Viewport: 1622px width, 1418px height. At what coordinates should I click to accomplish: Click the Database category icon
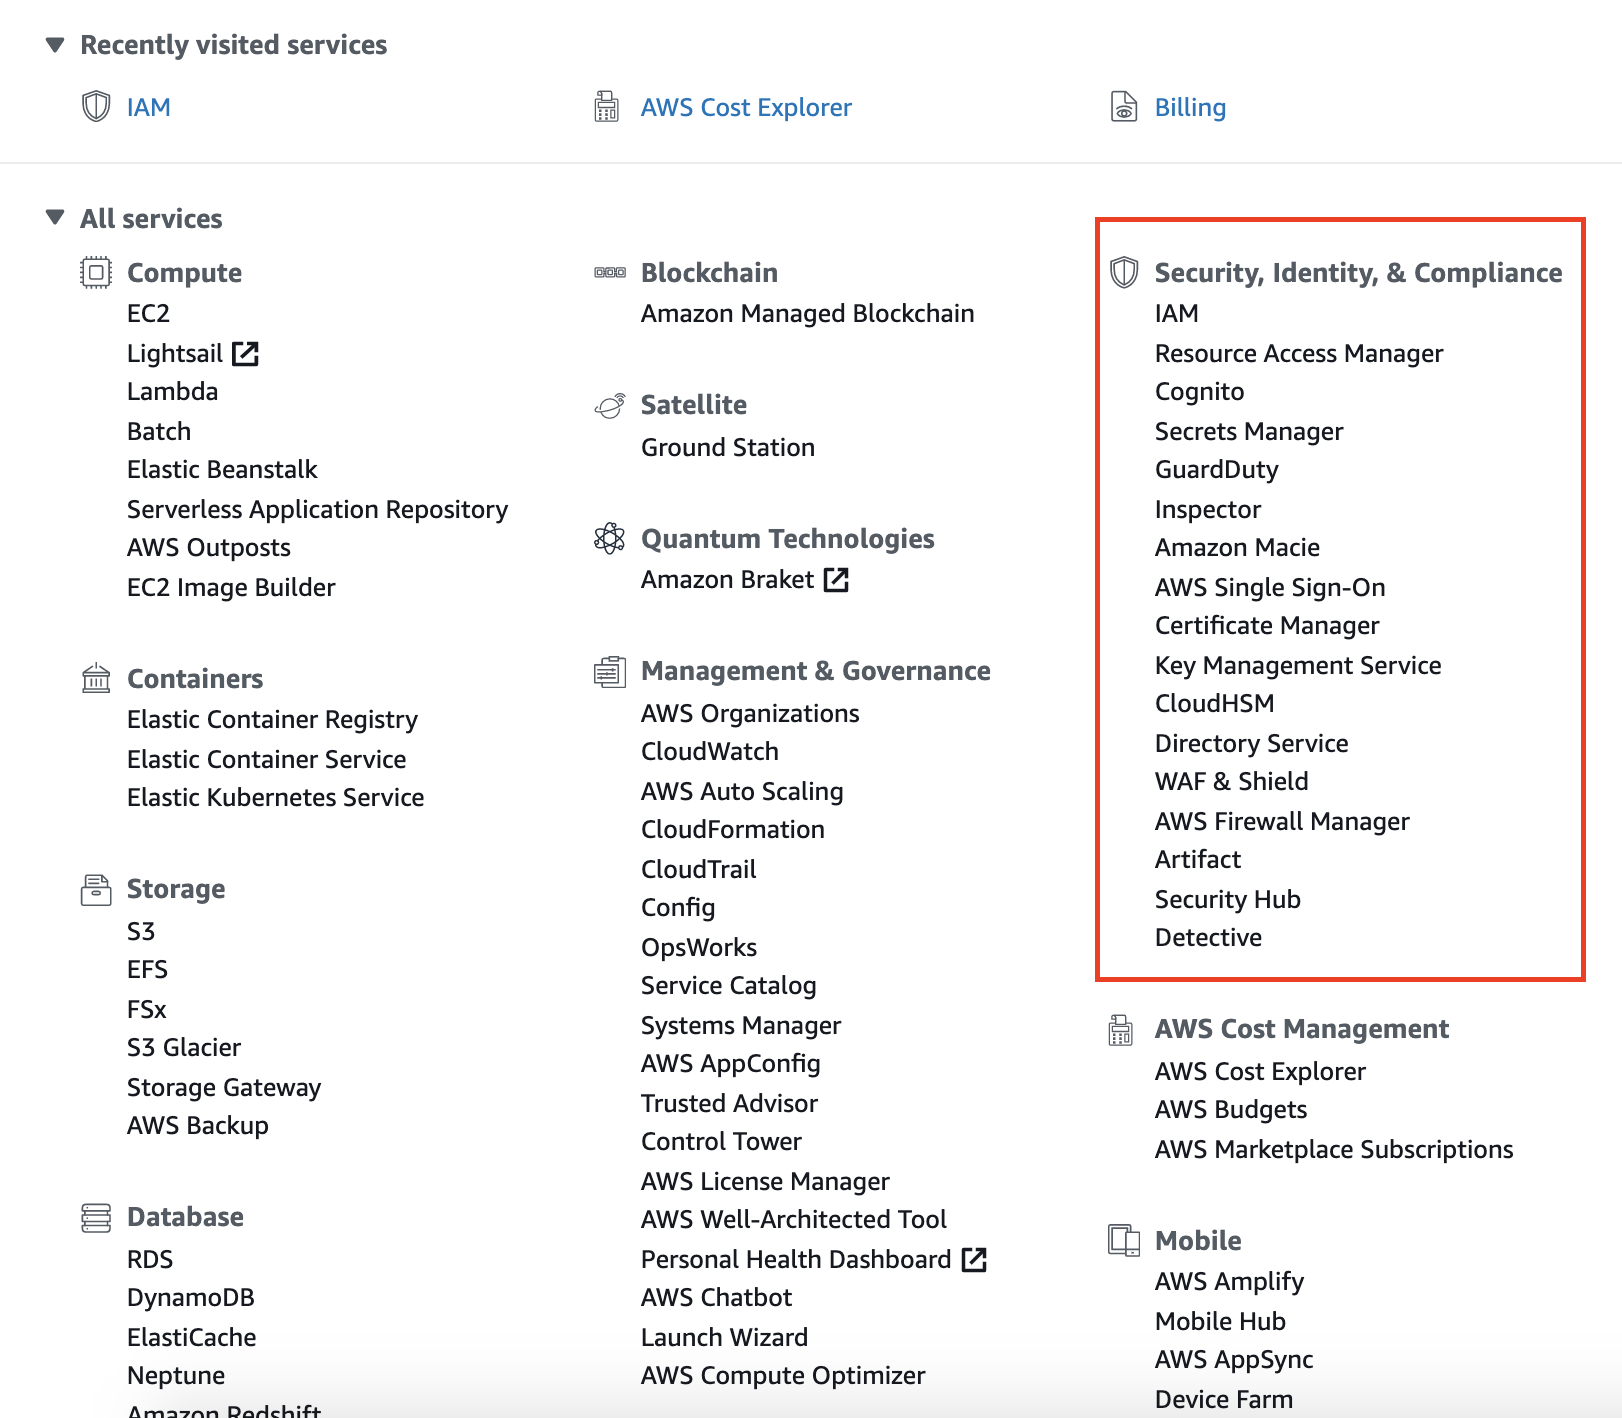96,1217
